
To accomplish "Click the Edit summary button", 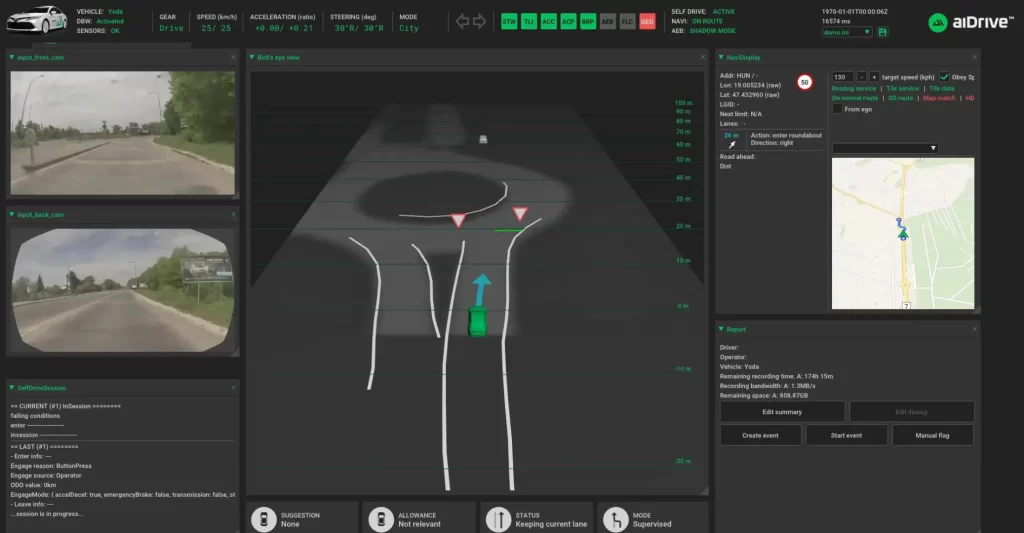I will point(782,412).
